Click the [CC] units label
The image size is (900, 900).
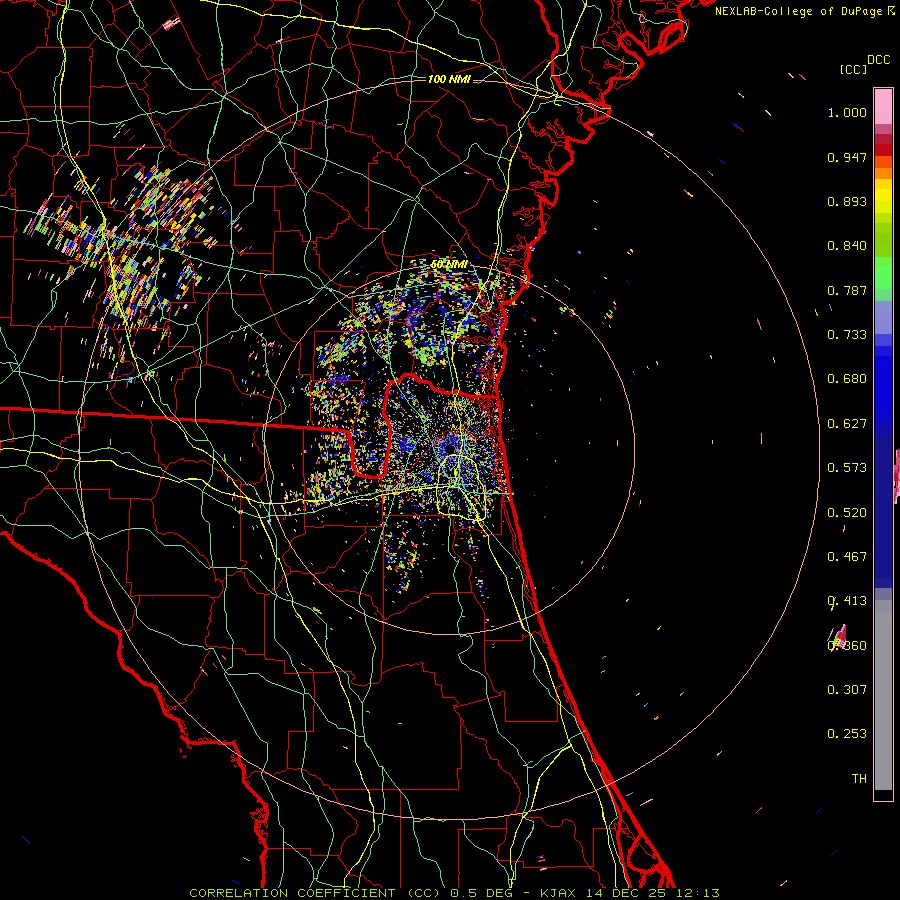853,69
